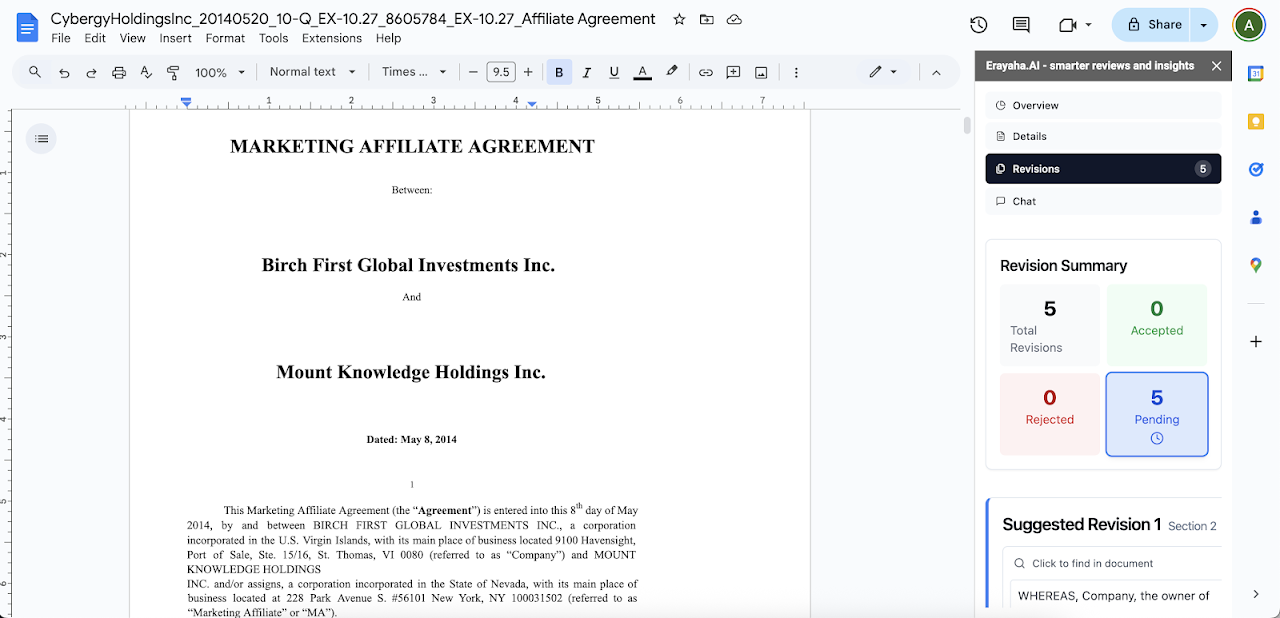Open the Tools menu
The image size is (1280, 618).
(x=273, y=38)
